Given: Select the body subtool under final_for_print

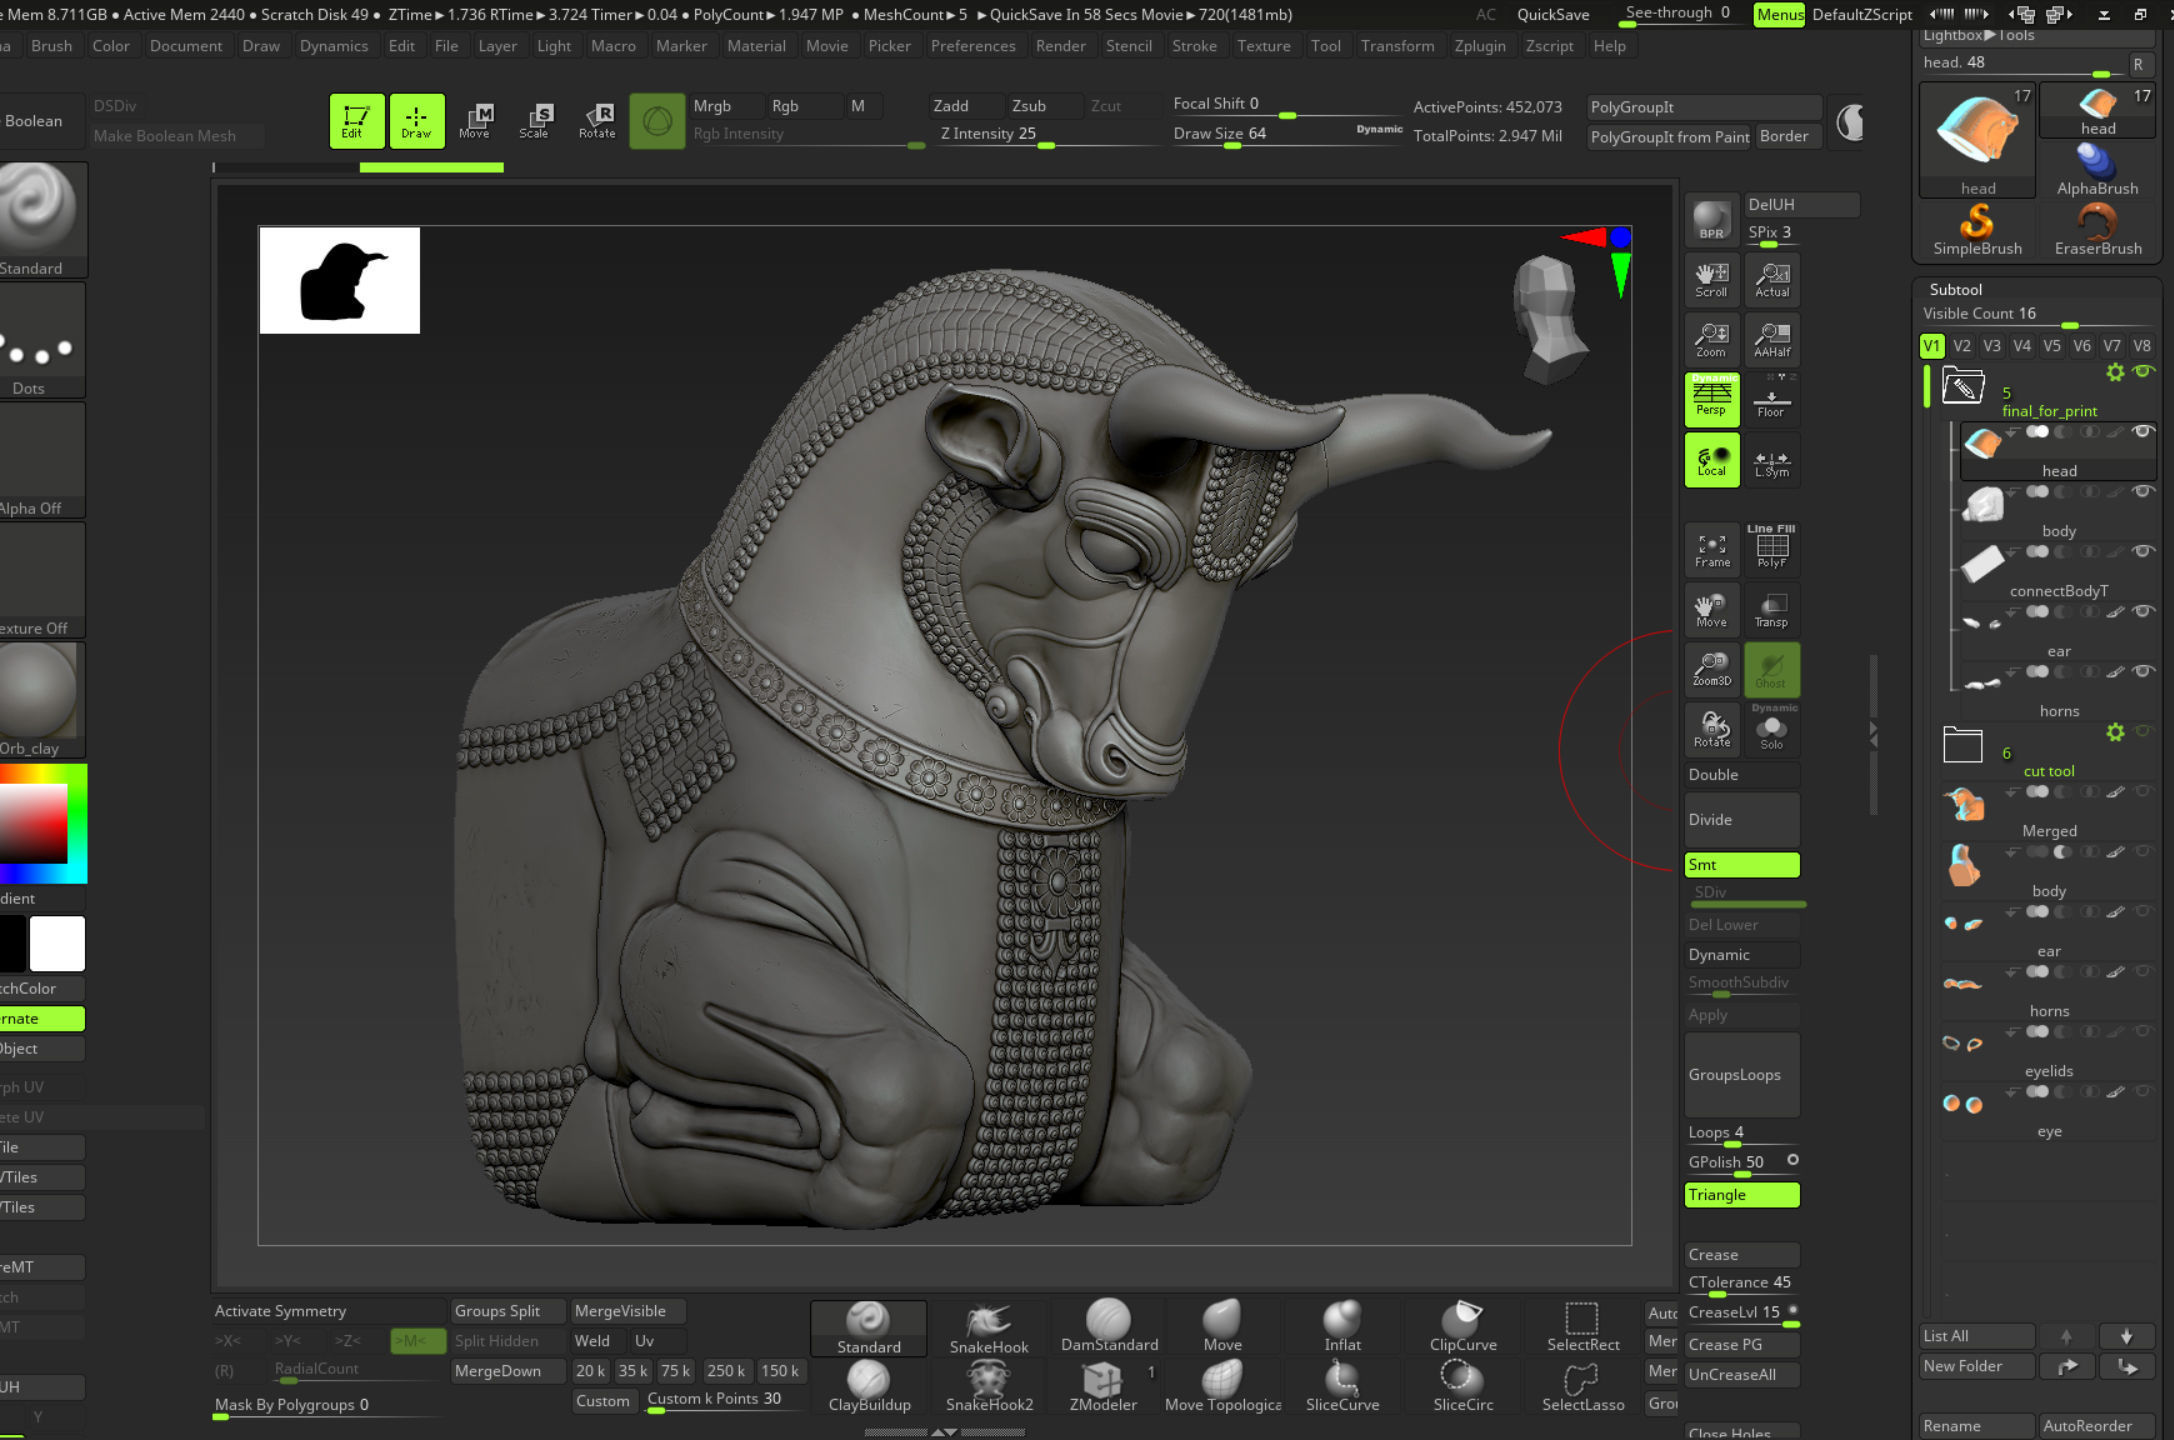Looking at the screenshot, I should click(x=2056, y=510).
